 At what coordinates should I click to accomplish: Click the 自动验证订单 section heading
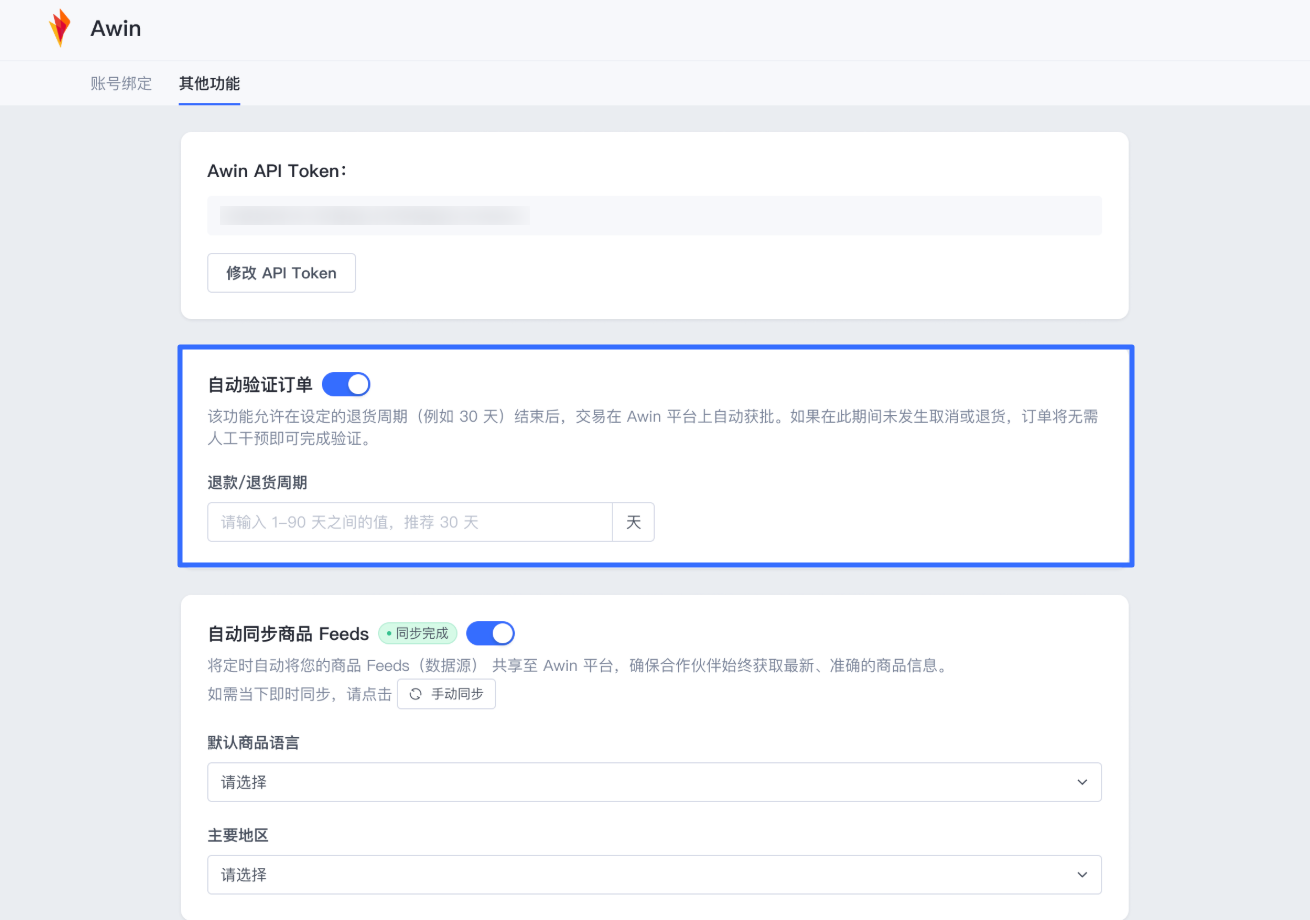point(260,385)
